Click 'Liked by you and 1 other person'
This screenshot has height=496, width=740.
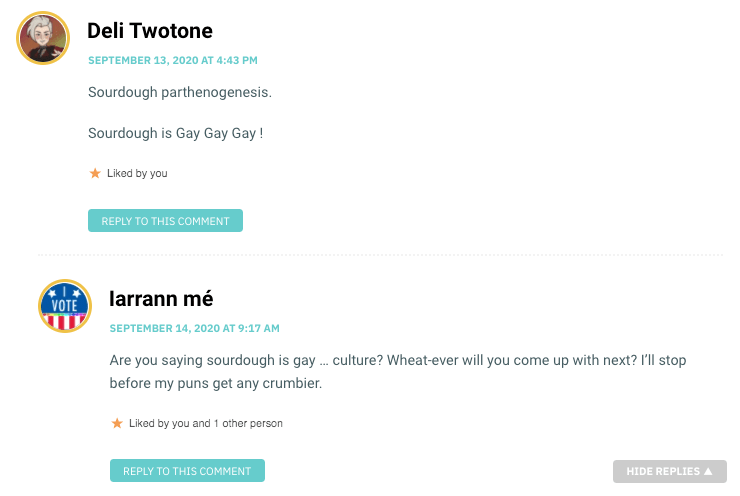[x=206, y=423]
